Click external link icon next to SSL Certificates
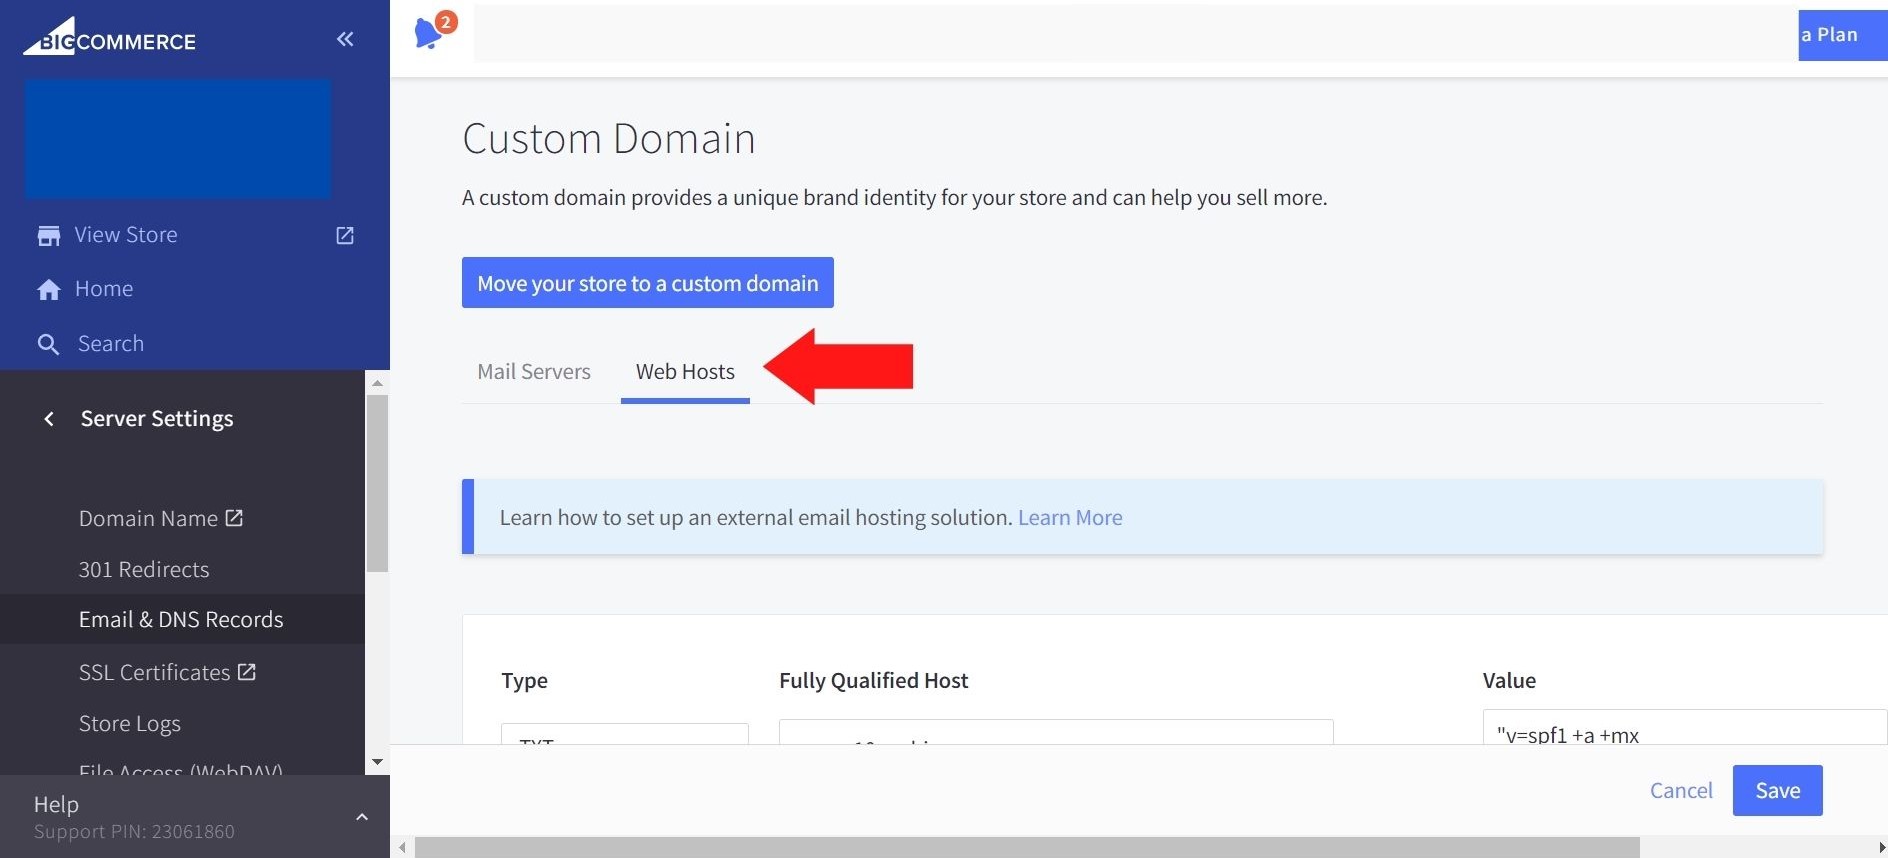The width and height of the screenshot is (1888, 858). click(247, 672)
